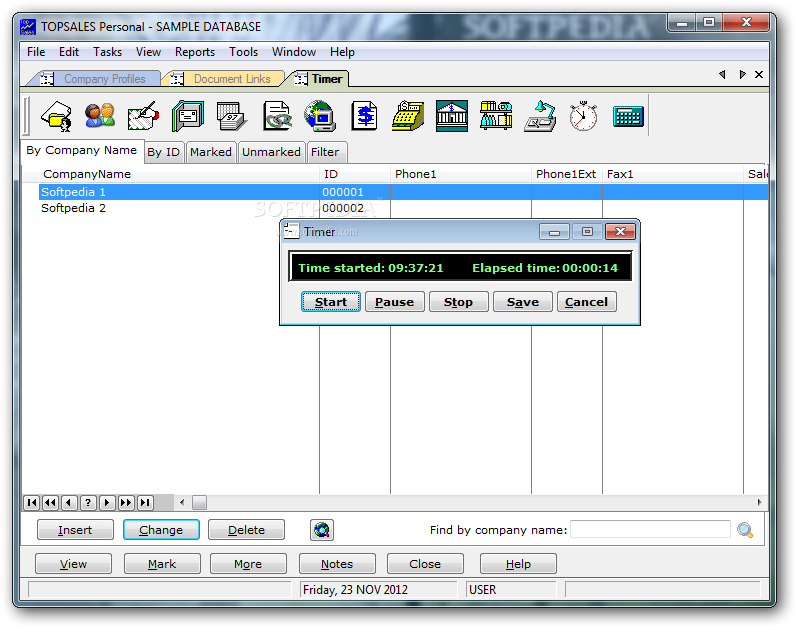Screen dimensions: 797x628
Task: Click the bottom Close button
Action: tap(425, 564)
